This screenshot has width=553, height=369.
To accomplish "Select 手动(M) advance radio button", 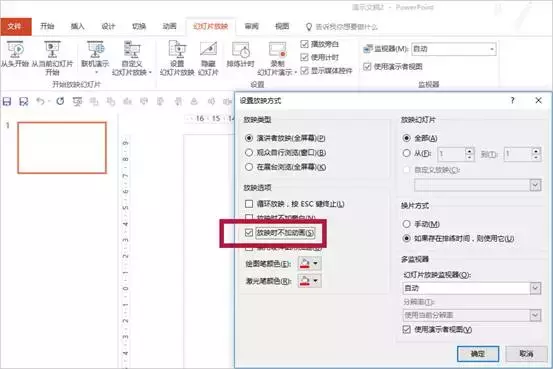I will pyautogui.click(x=406, y=224).
